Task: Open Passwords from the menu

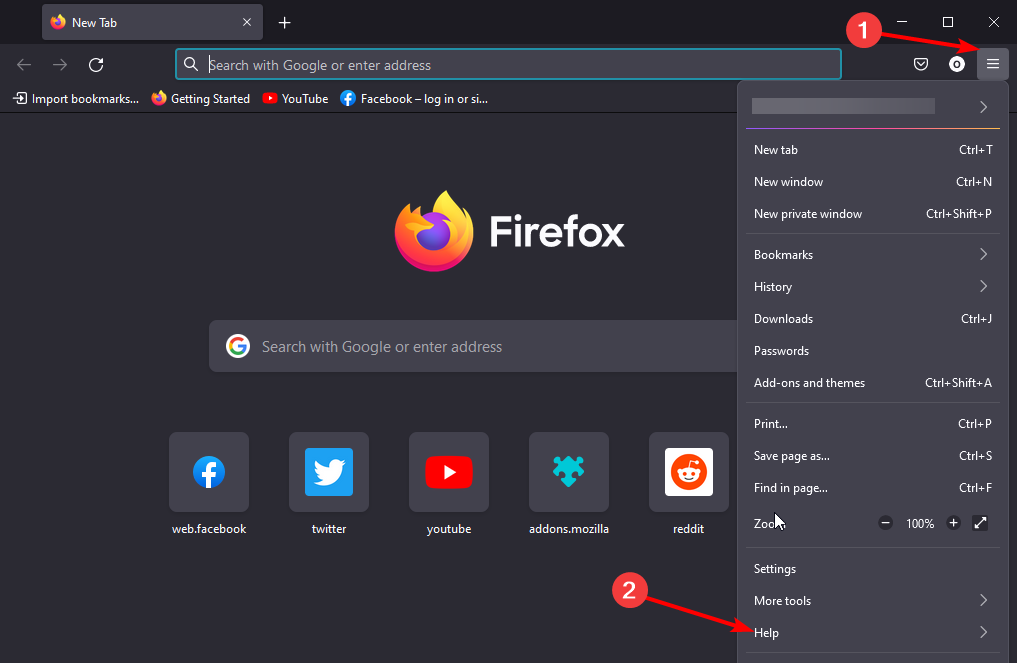Action: coord(872,350)
